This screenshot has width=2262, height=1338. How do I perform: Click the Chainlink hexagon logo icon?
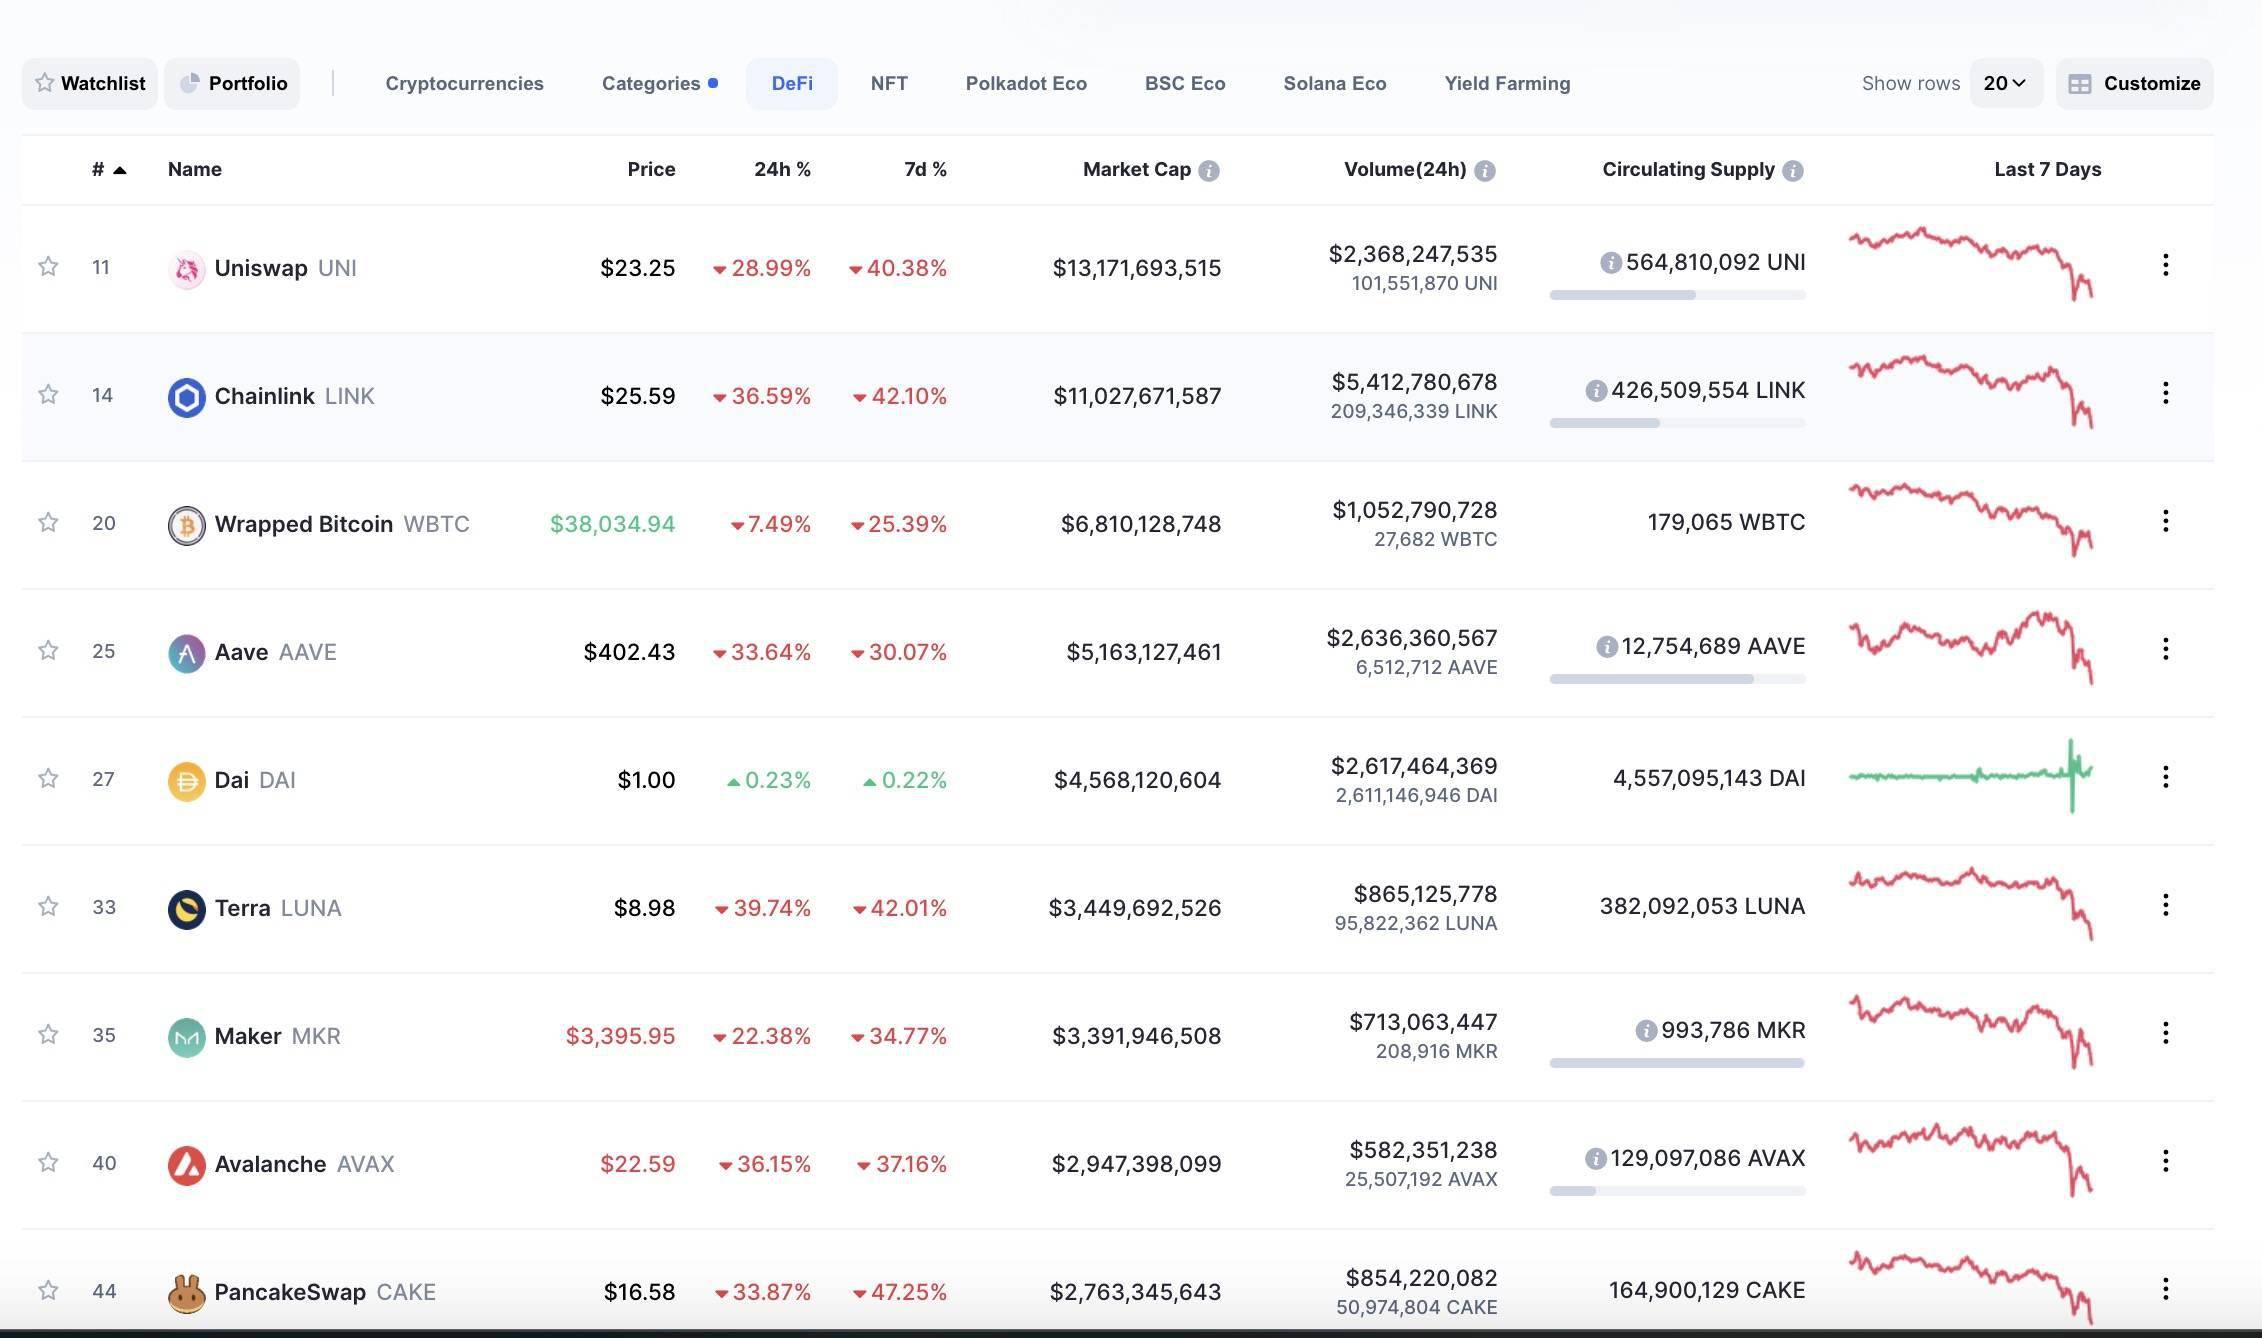tap(186, 397)
